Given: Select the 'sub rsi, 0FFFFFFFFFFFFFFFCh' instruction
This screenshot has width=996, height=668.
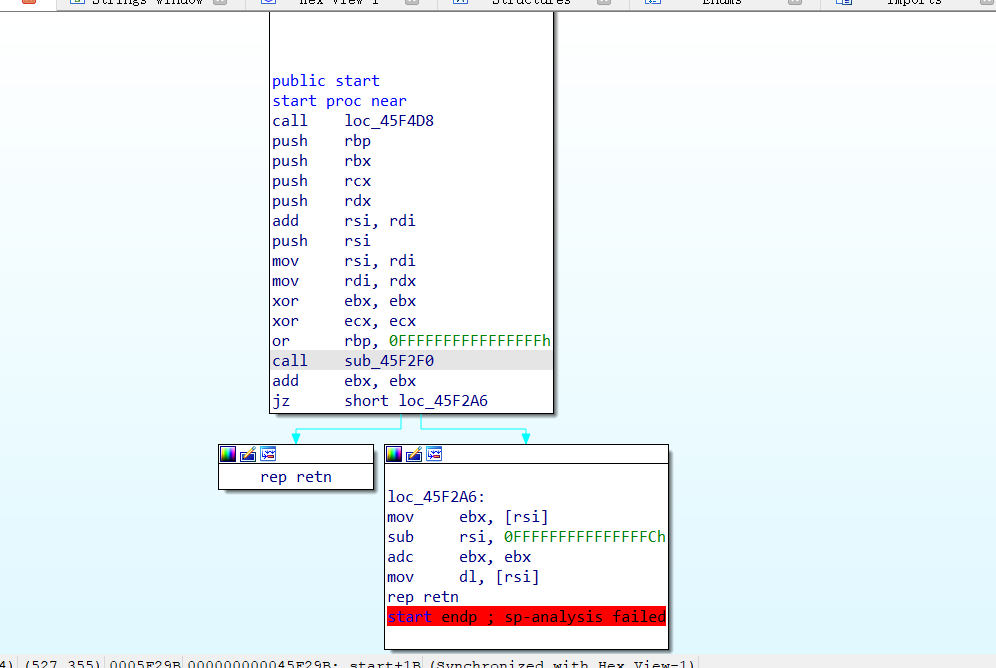Looking at the screenshot, I should (526, 537).
